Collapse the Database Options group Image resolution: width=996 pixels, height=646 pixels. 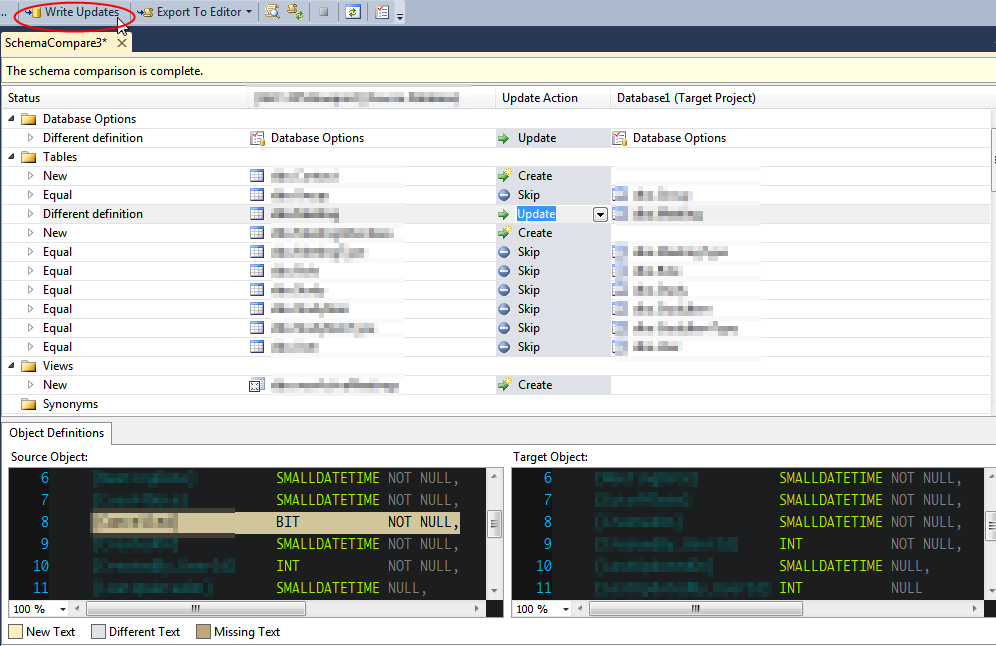pyautogui.click(x=13, y=119)
